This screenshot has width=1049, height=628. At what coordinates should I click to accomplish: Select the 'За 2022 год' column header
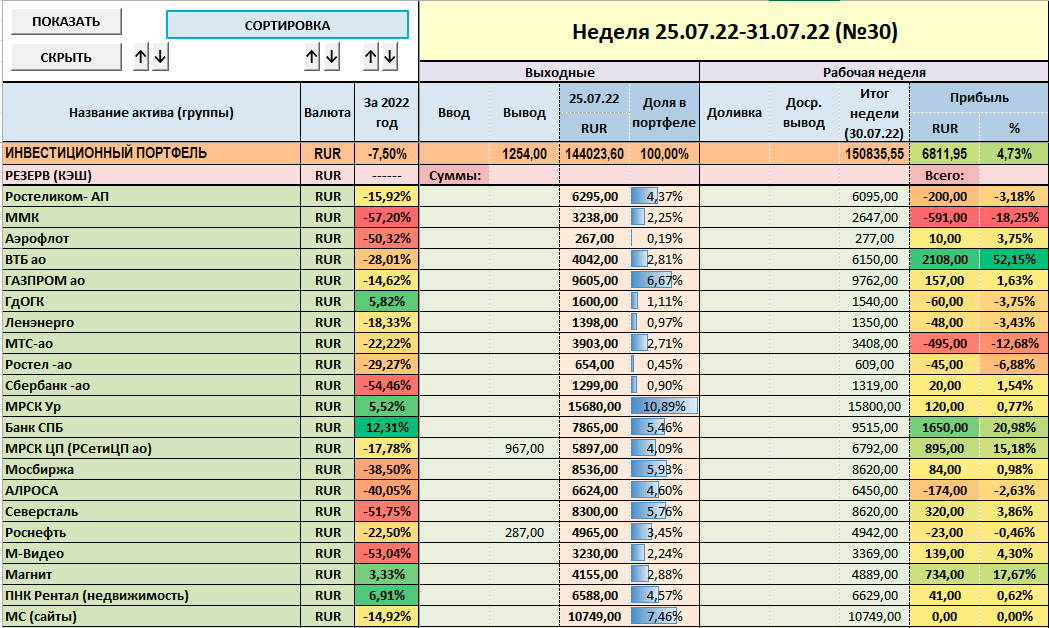coord(386,112)
